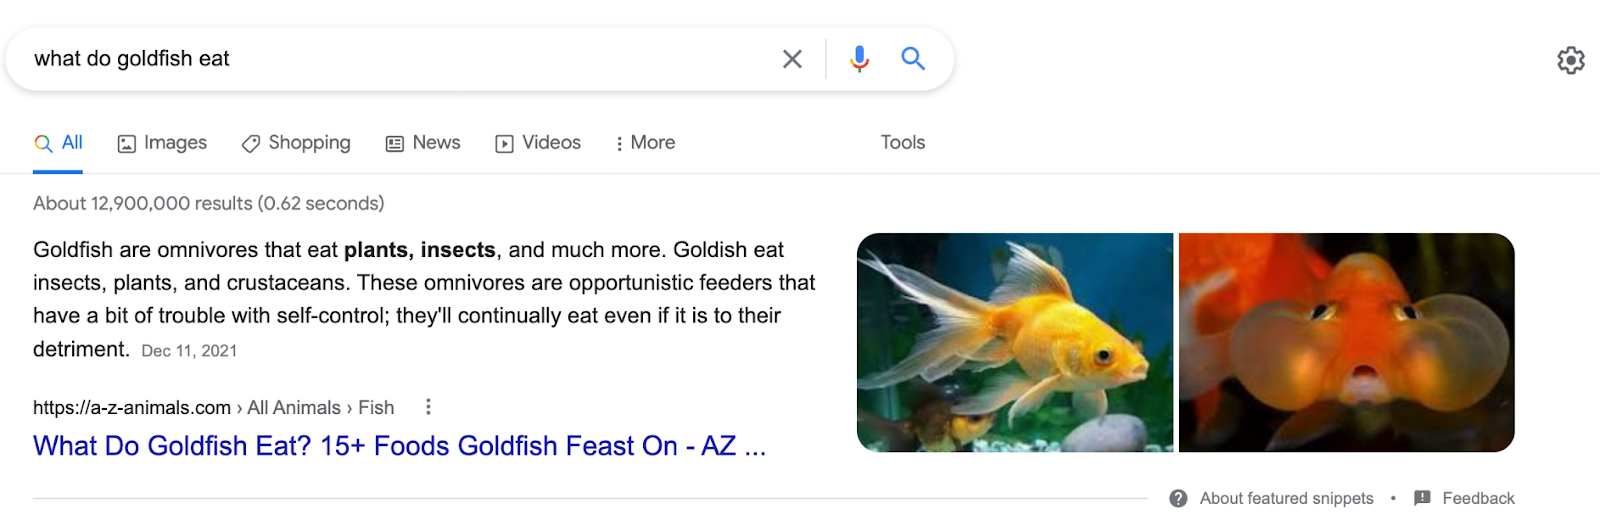Click the question mark featured snippets icon
The image size is (1600, 518).
coord(1178,498)
